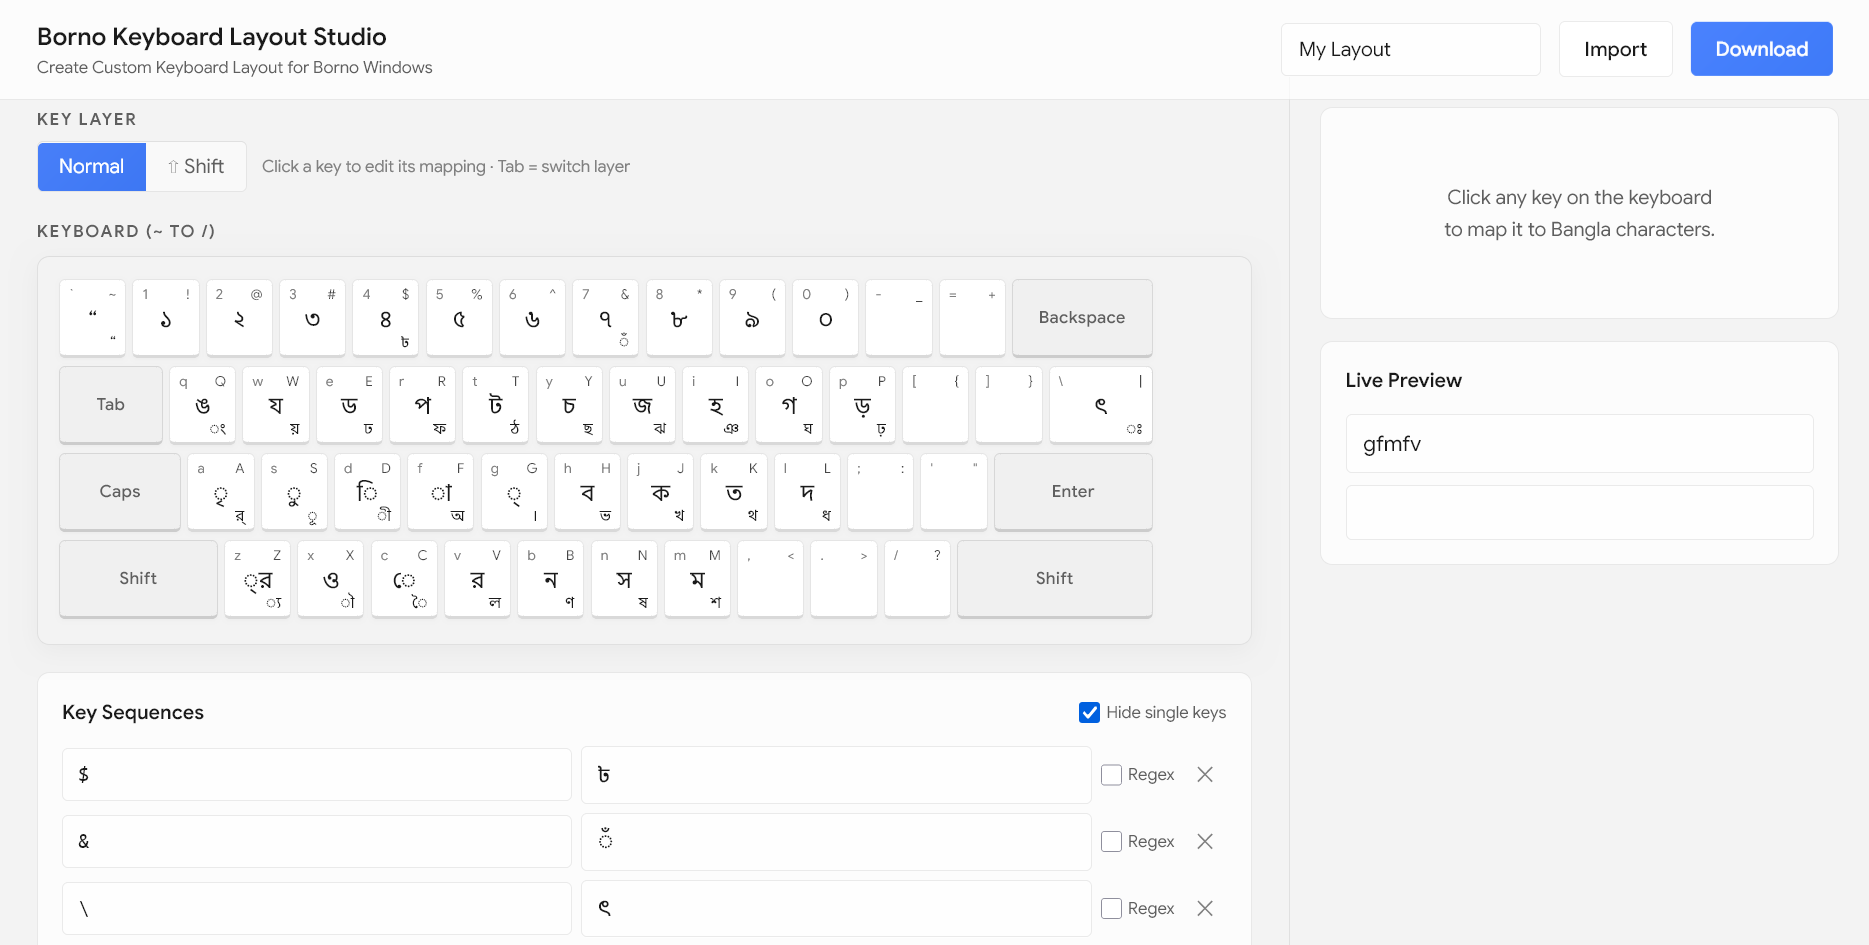Select the 0 key mapped to ০

tap(826, 318)
